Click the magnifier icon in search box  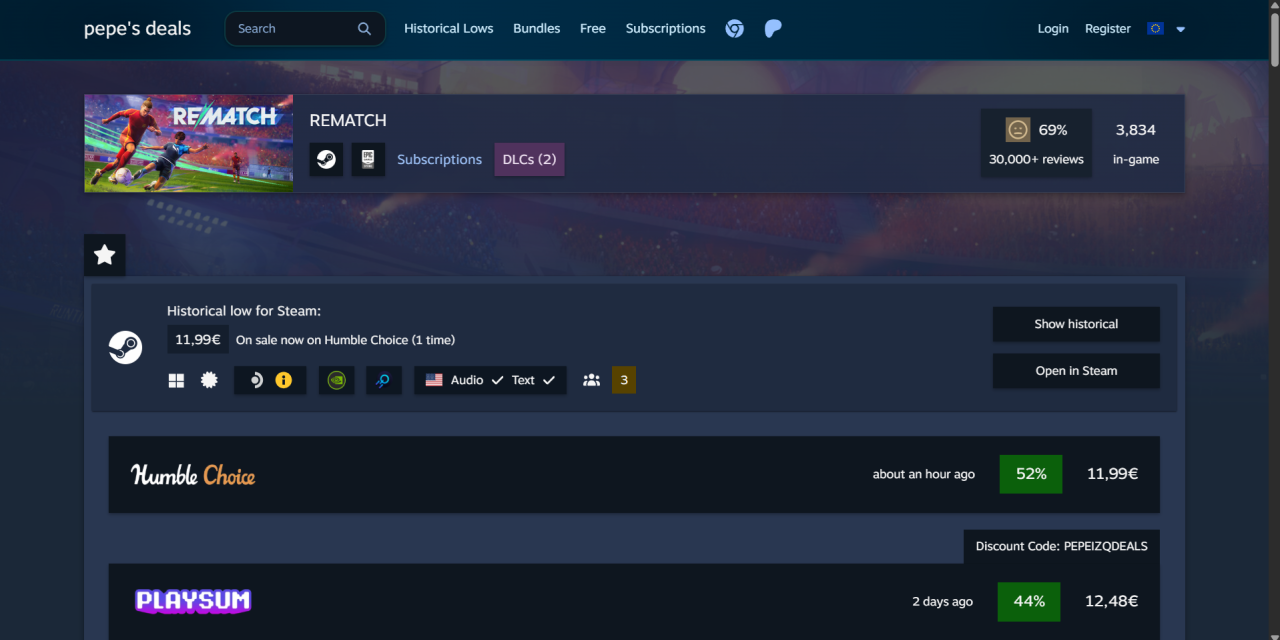[x=364, y=29]
